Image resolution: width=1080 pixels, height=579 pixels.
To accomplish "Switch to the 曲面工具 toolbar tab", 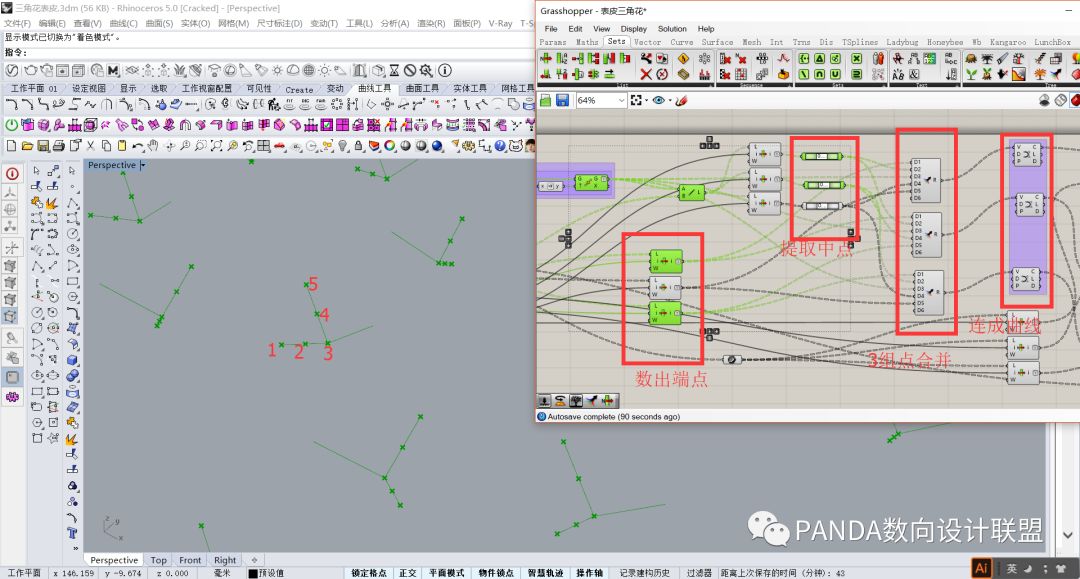I will [422, 89].
